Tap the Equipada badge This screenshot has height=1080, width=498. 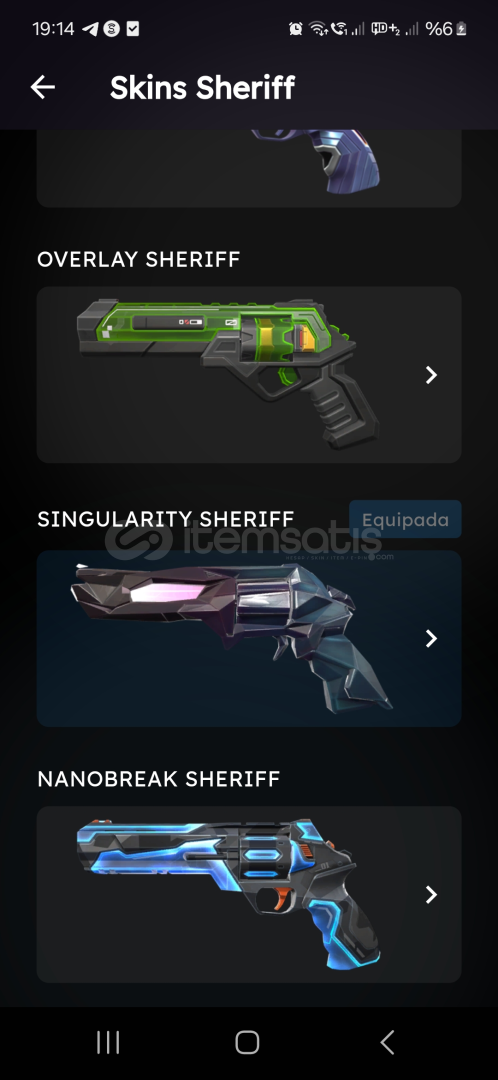(x=405, y=519)
